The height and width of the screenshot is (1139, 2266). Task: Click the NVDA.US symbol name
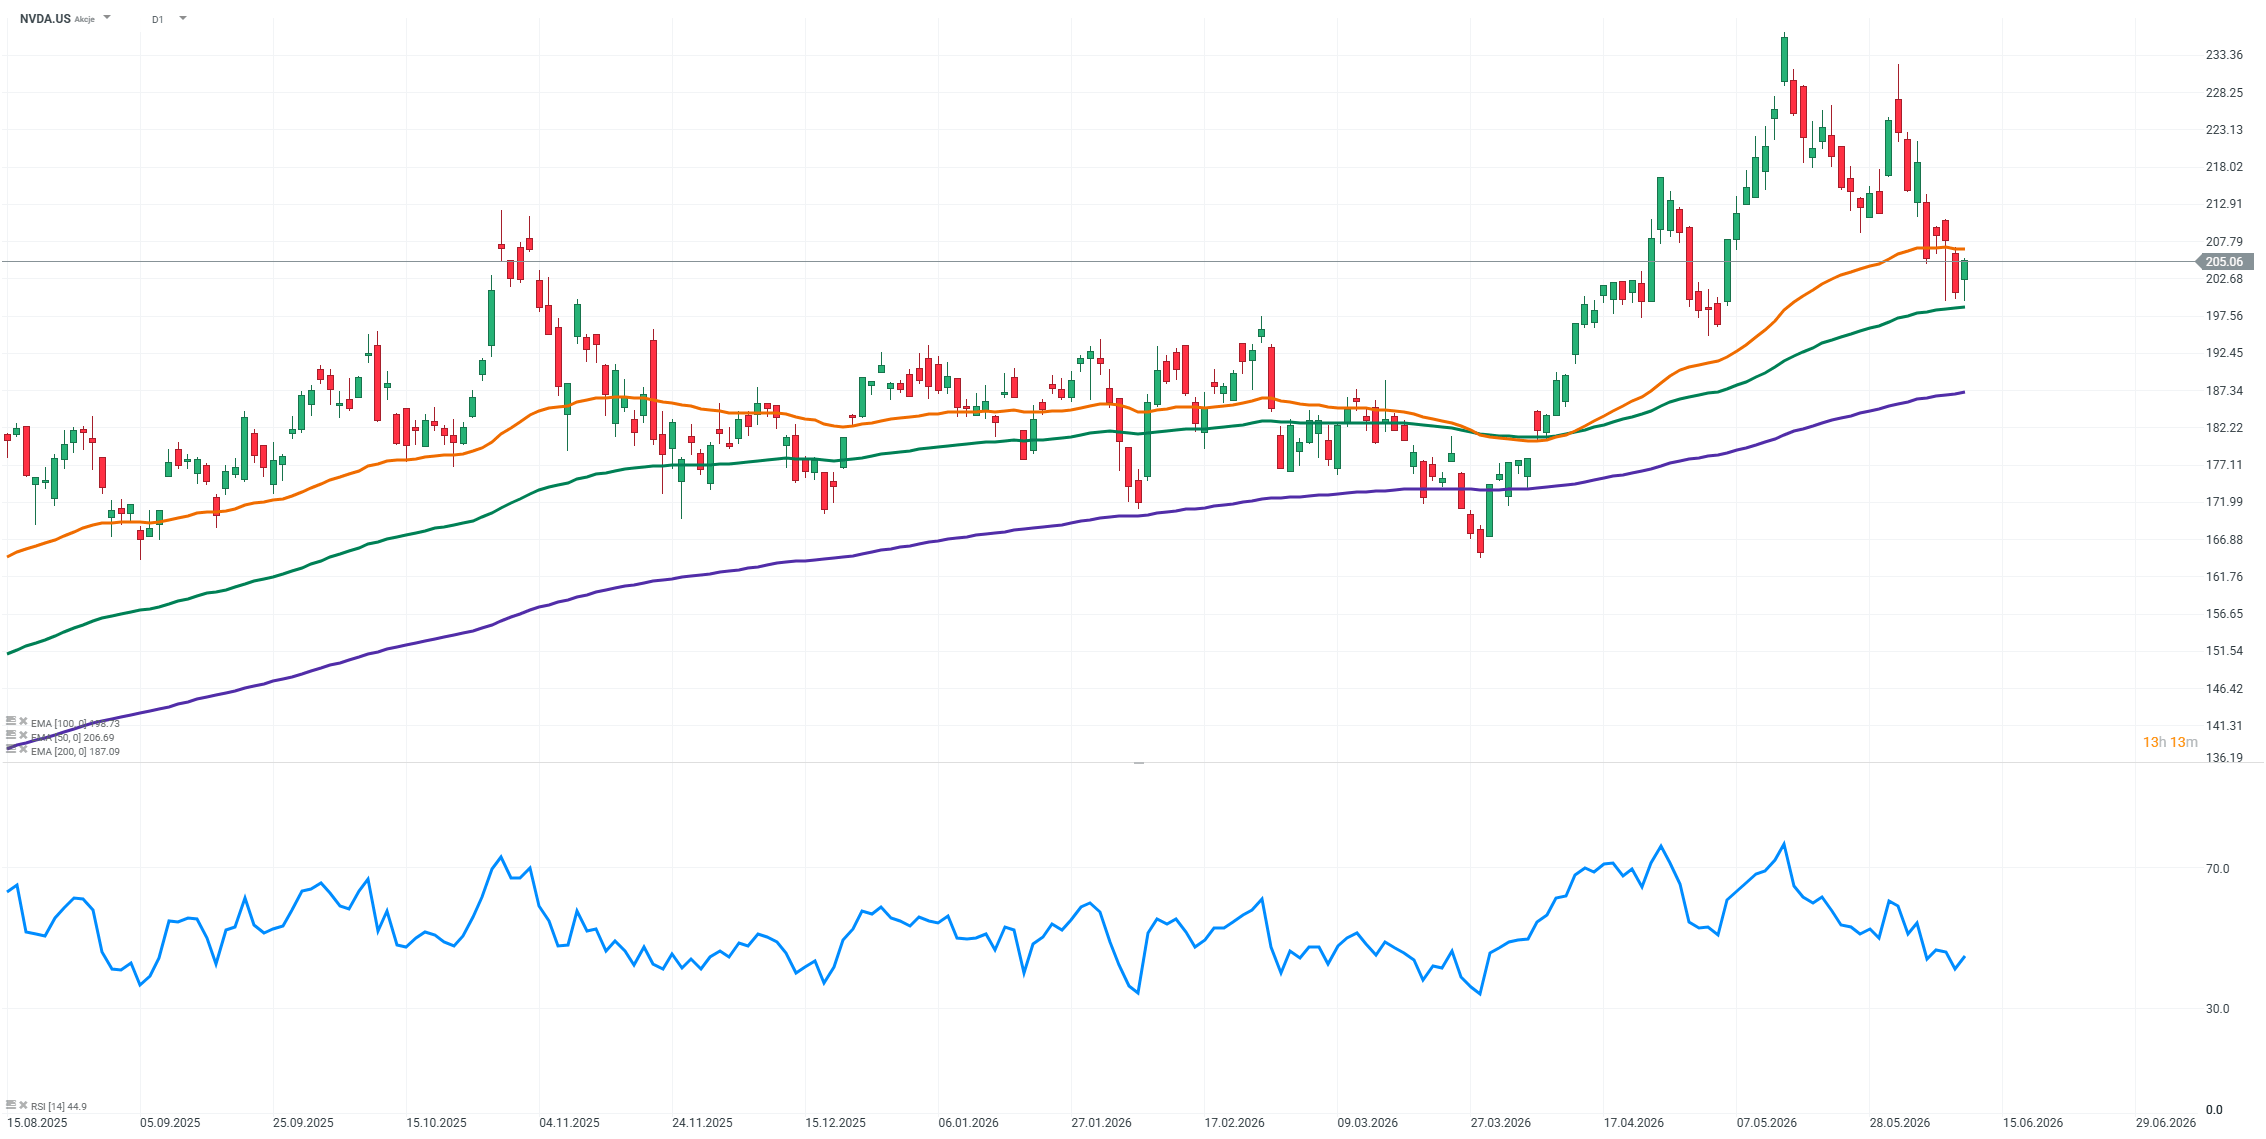(45, 19)
